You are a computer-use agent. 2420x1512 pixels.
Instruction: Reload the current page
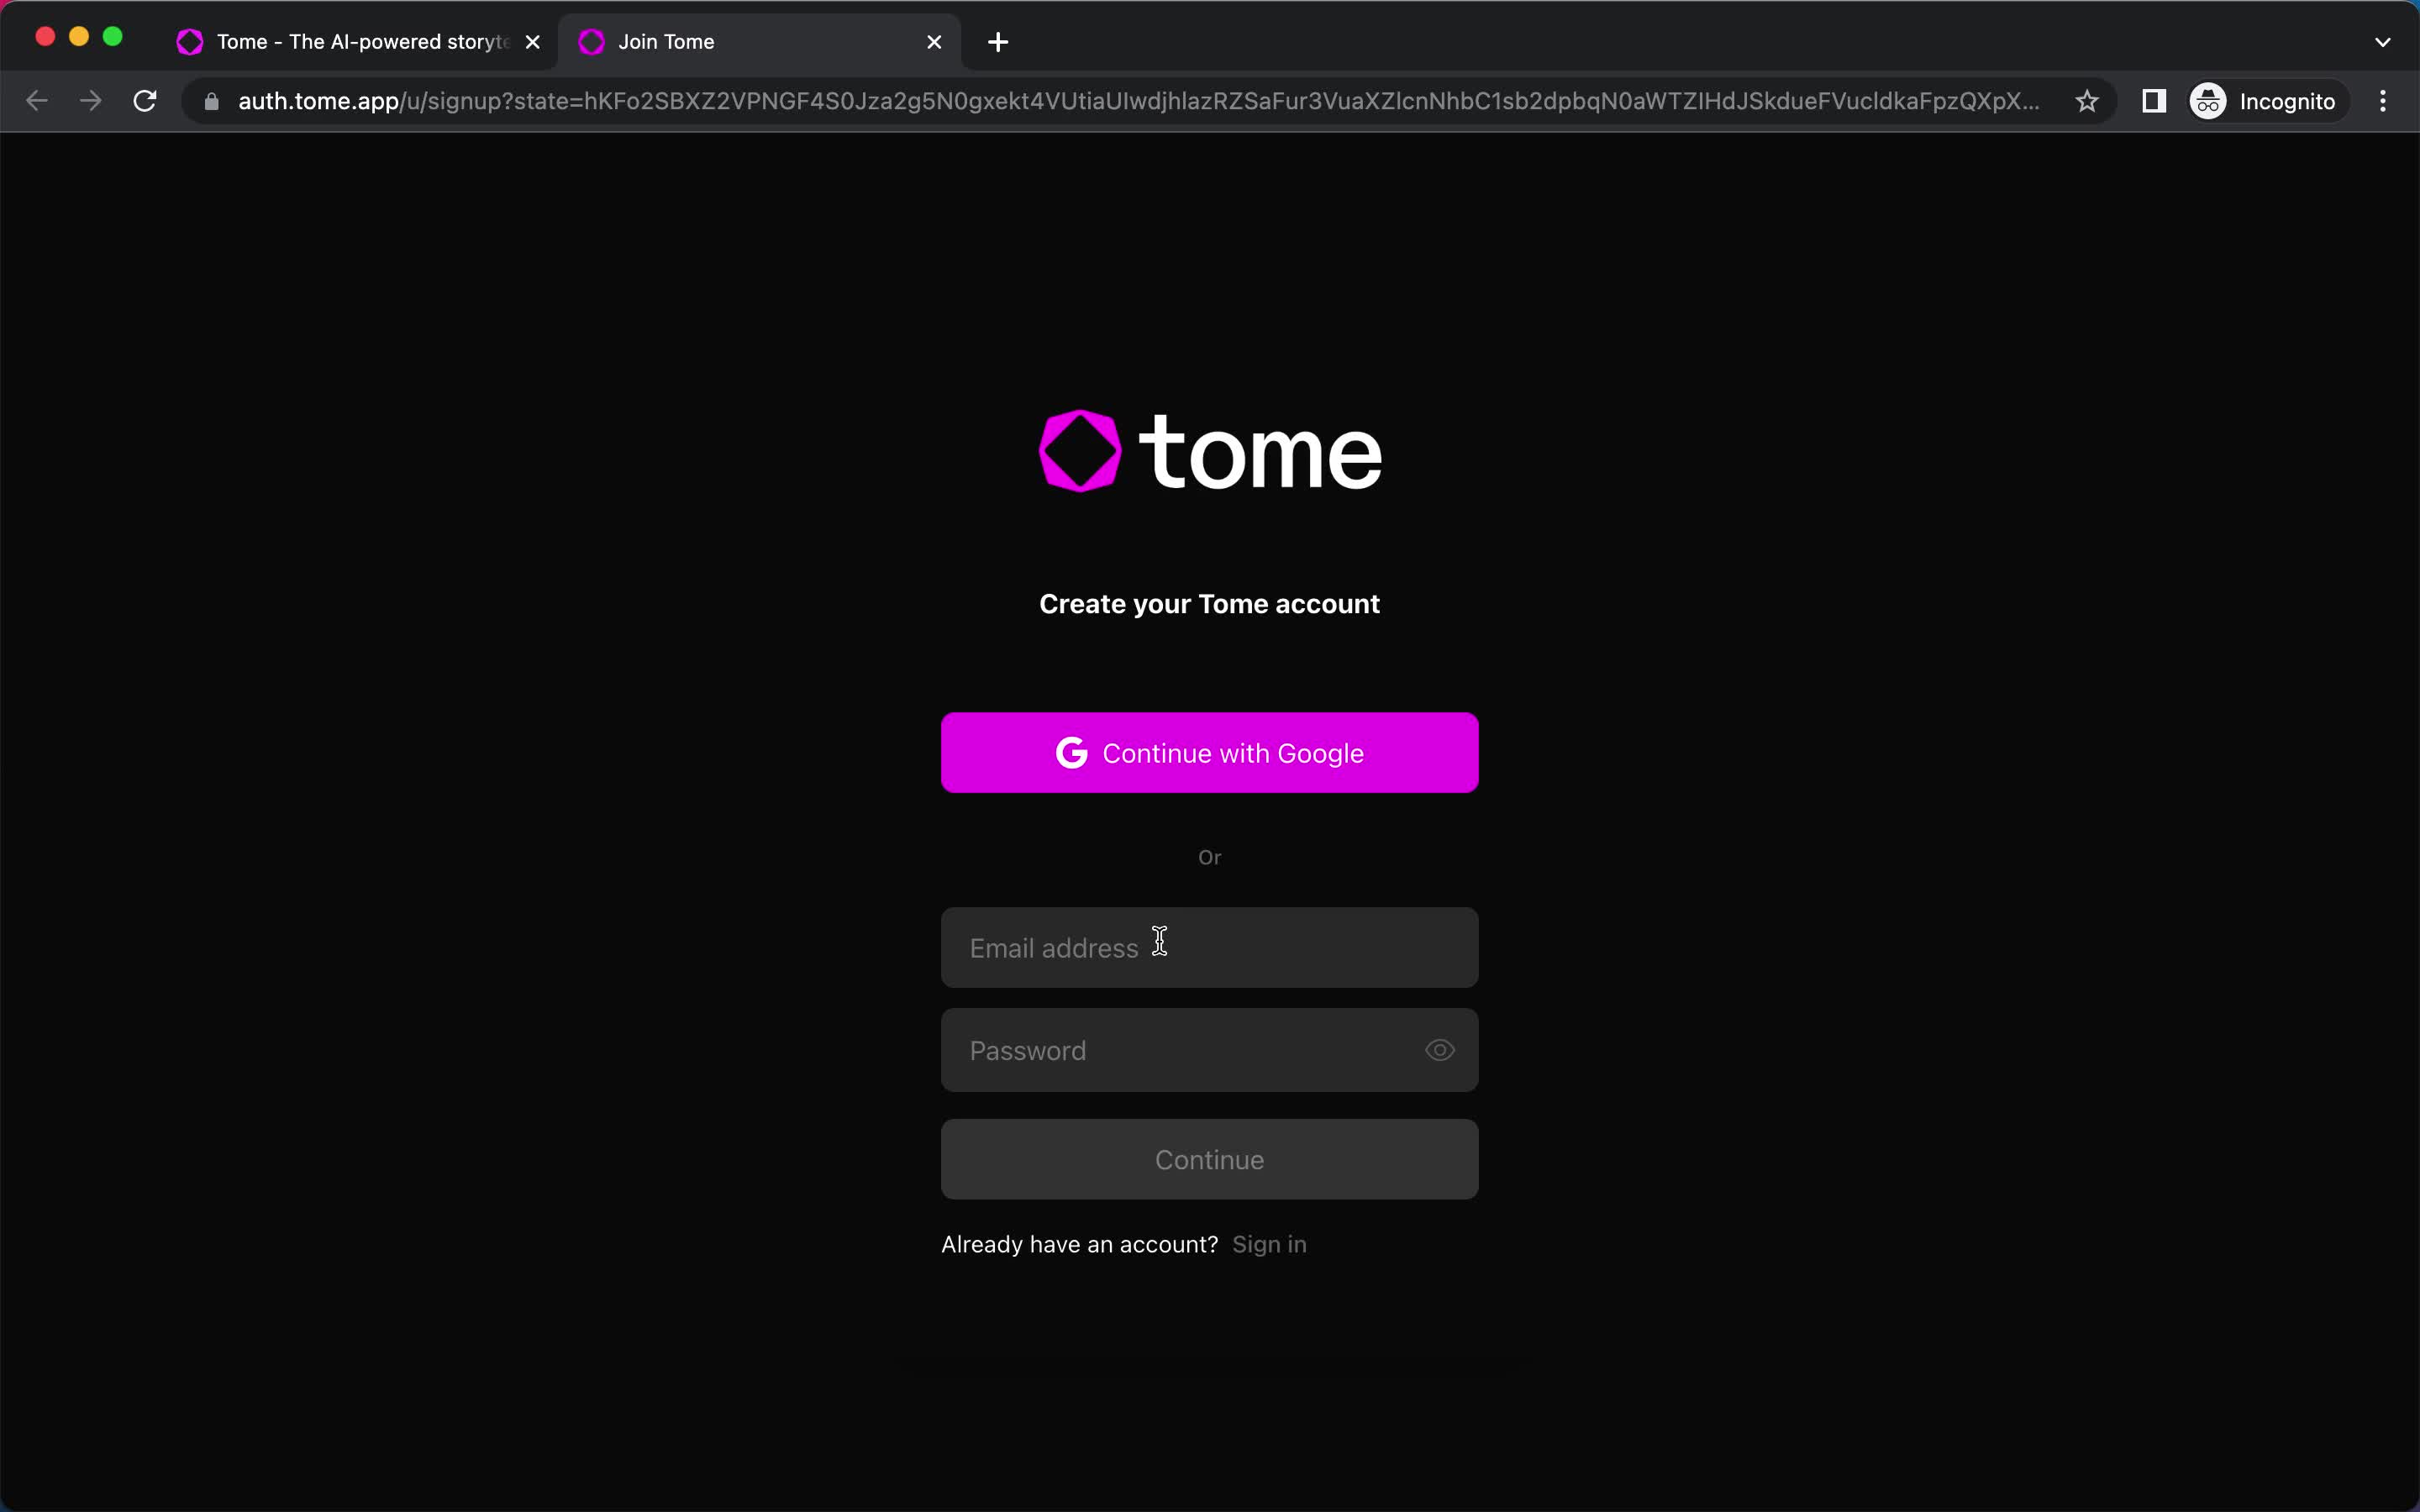point(145,101)
